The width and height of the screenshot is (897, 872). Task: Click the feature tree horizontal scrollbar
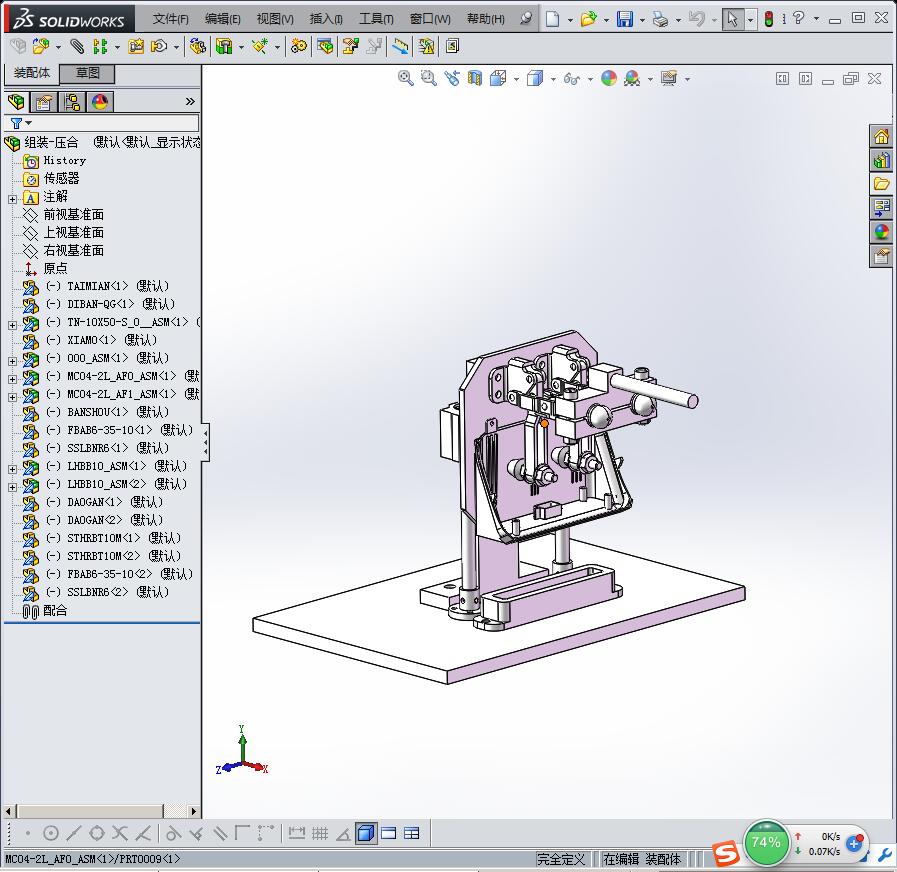90,811
